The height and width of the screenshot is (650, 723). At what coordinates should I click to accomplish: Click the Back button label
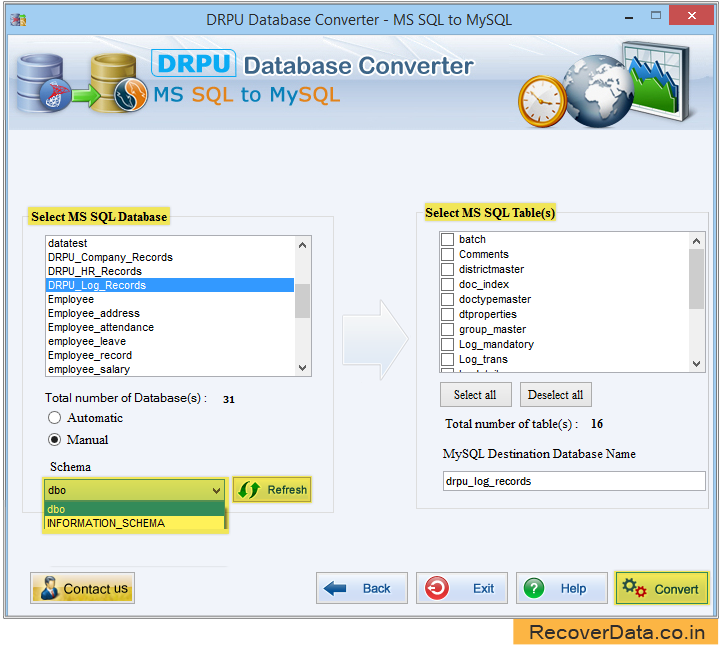377,589
